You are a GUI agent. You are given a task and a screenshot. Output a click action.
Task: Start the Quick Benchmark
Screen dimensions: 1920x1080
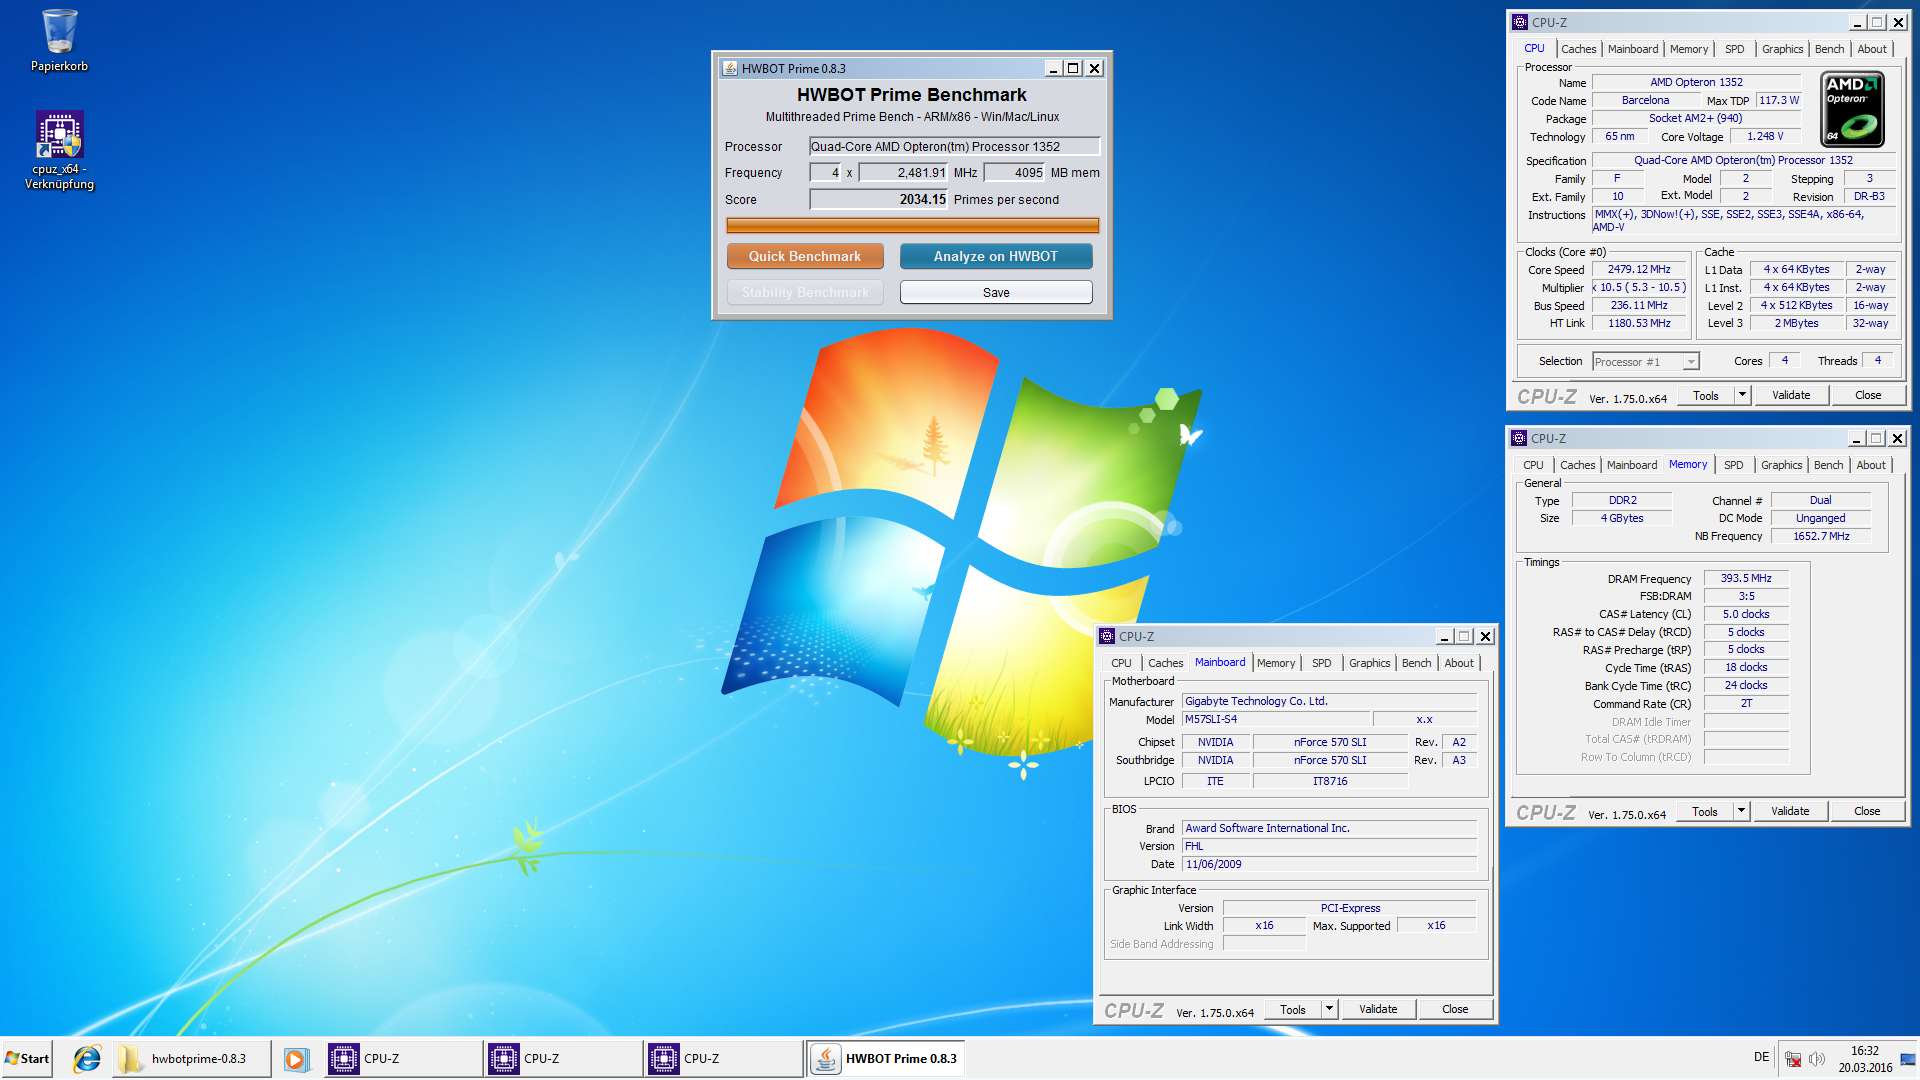click(x=805, y=256)
